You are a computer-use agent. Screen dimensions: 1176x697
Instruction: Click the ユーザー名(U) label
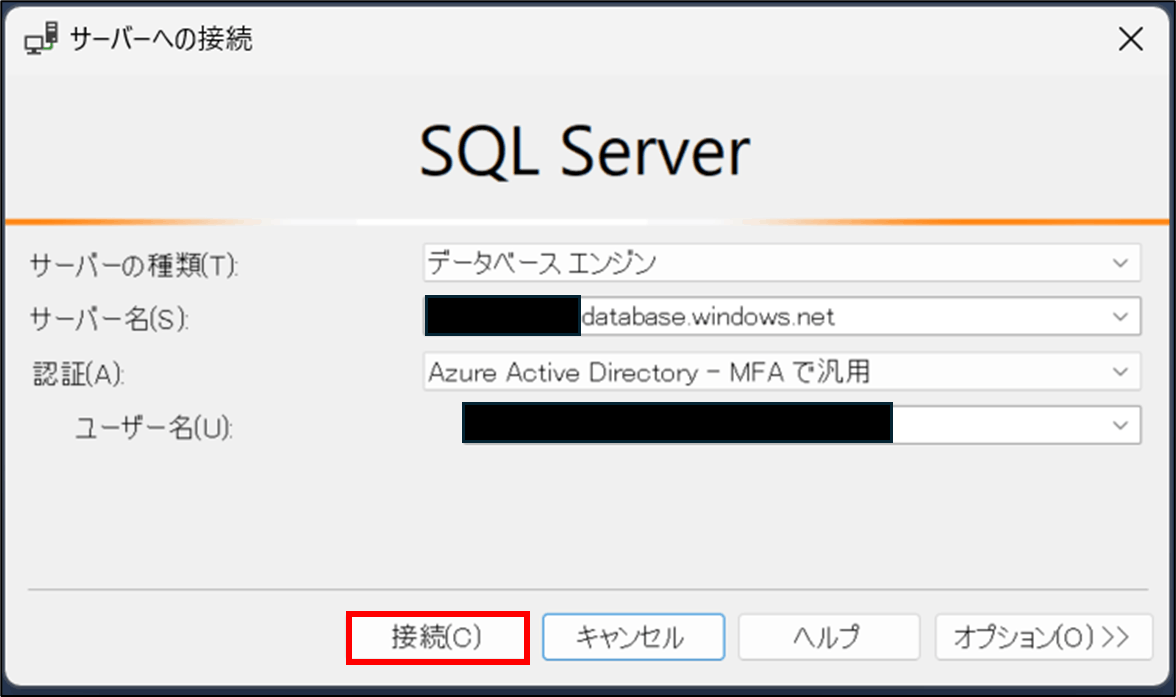pyautogui.click(x=154, y=428)
